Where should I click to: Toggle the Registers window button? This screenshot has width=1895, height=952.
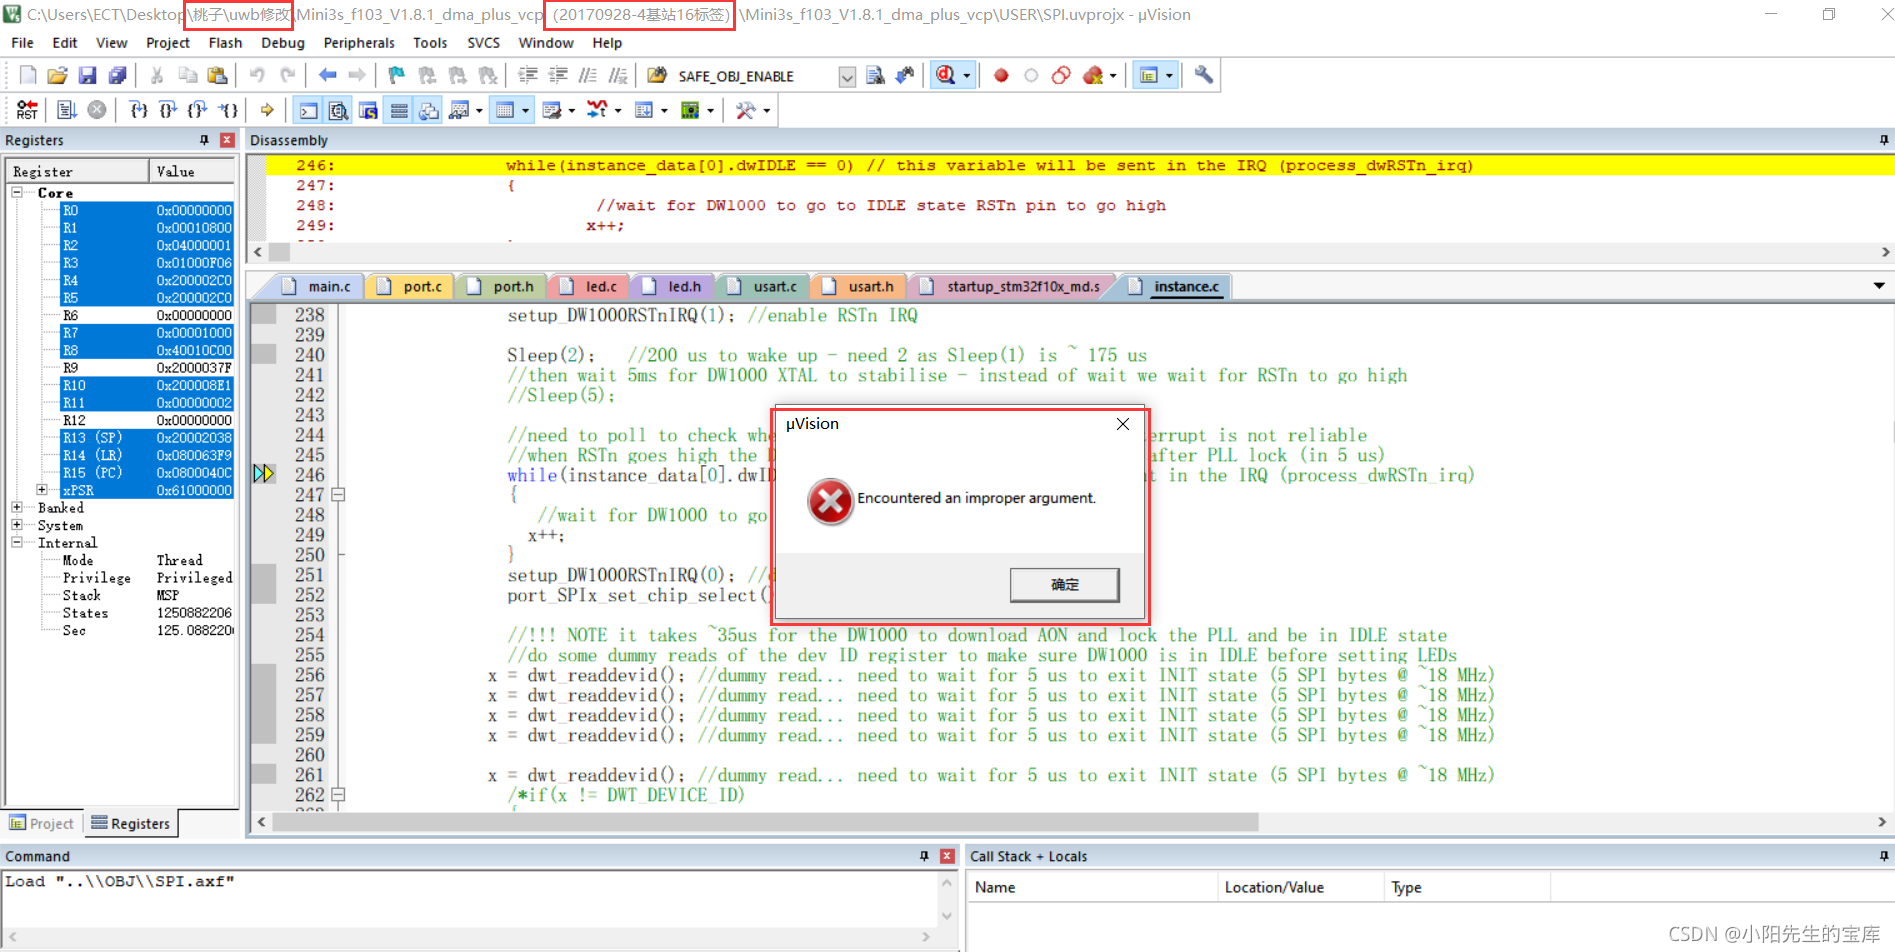[x=399, y=110]
